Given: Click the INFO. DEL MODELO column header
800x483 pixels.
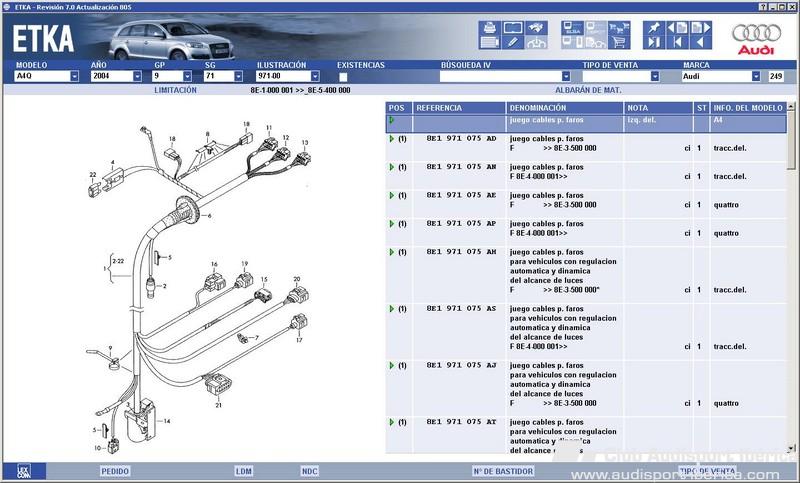Looking at the screenshot, I should click(748, 108).
